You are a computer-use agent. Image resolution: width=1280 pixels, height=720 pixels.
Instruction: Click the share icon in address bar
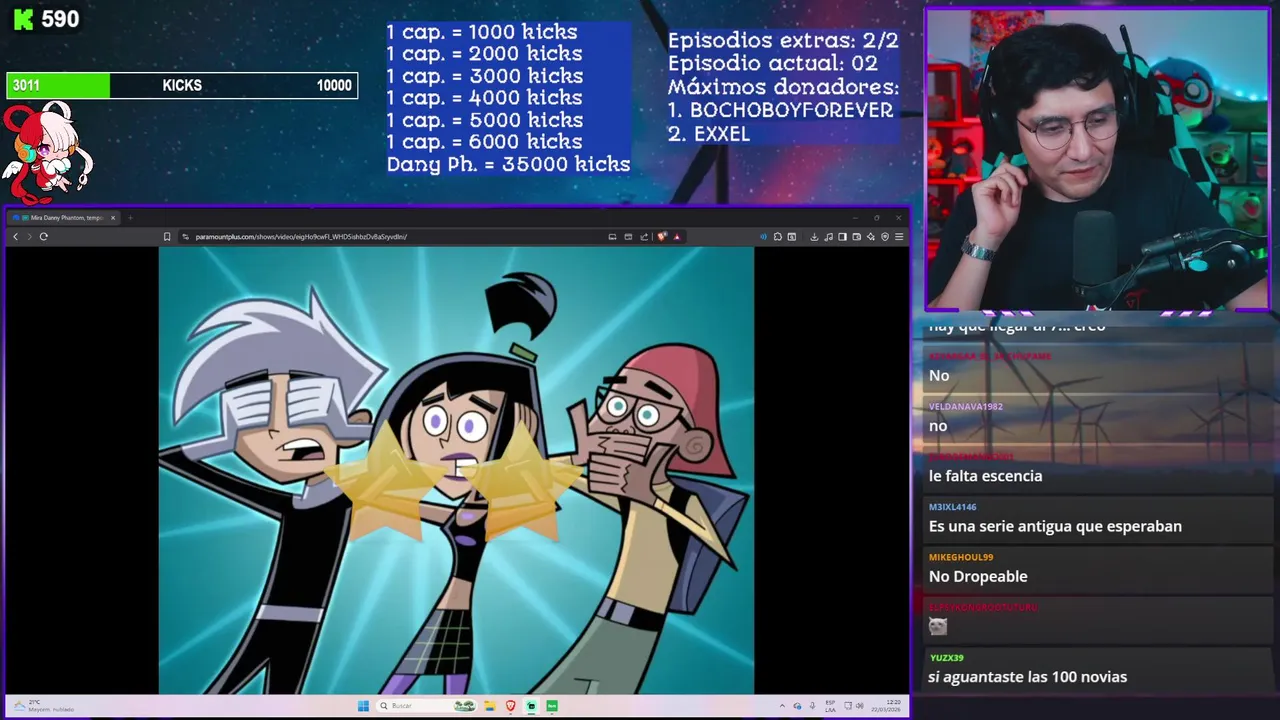(644, 237)
